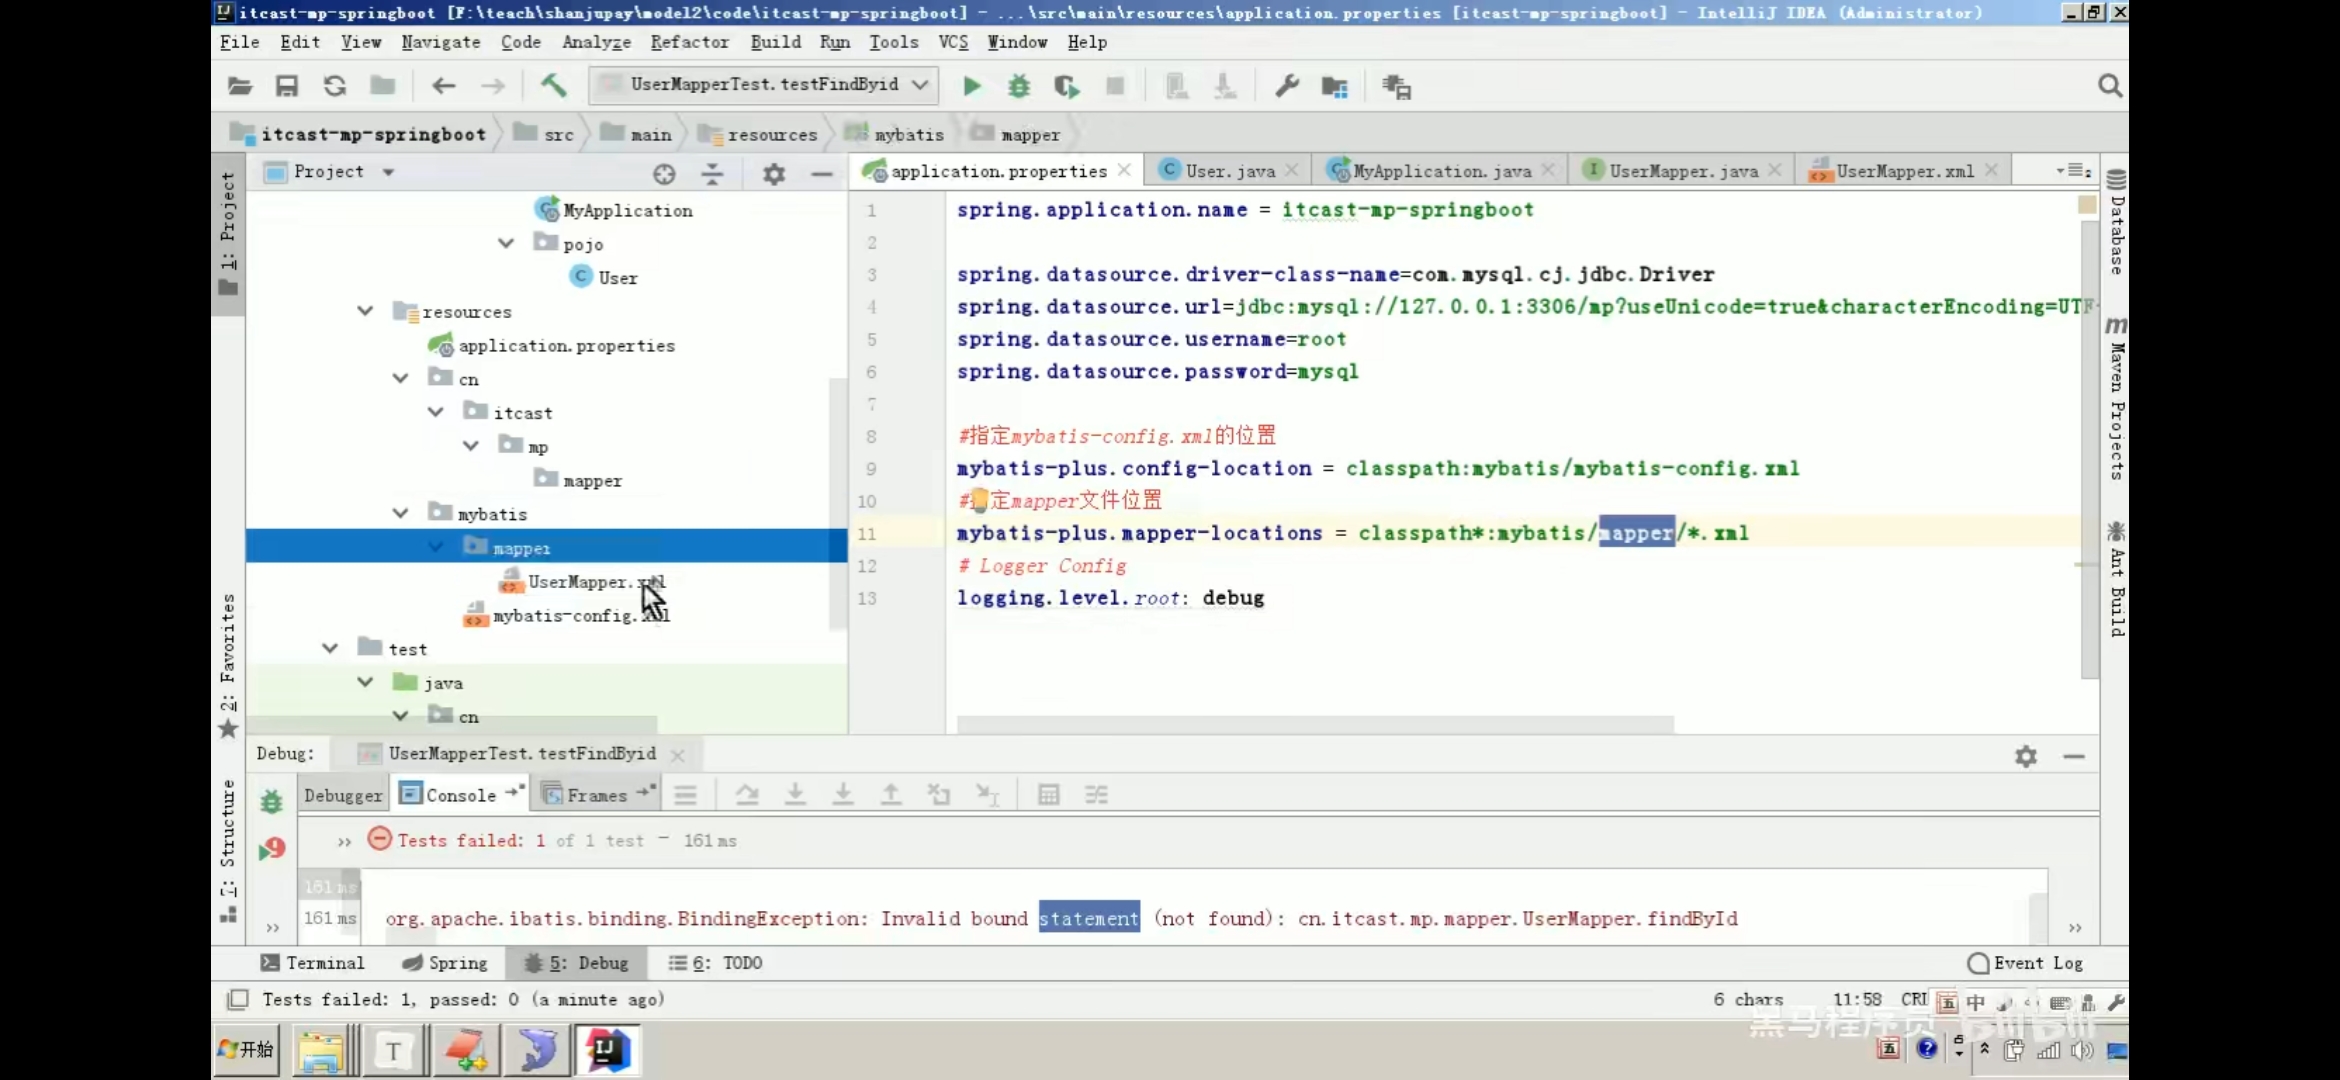Click the Debug bug icon in toolbar
2340x1080 pixels.
coord(1019,86)
